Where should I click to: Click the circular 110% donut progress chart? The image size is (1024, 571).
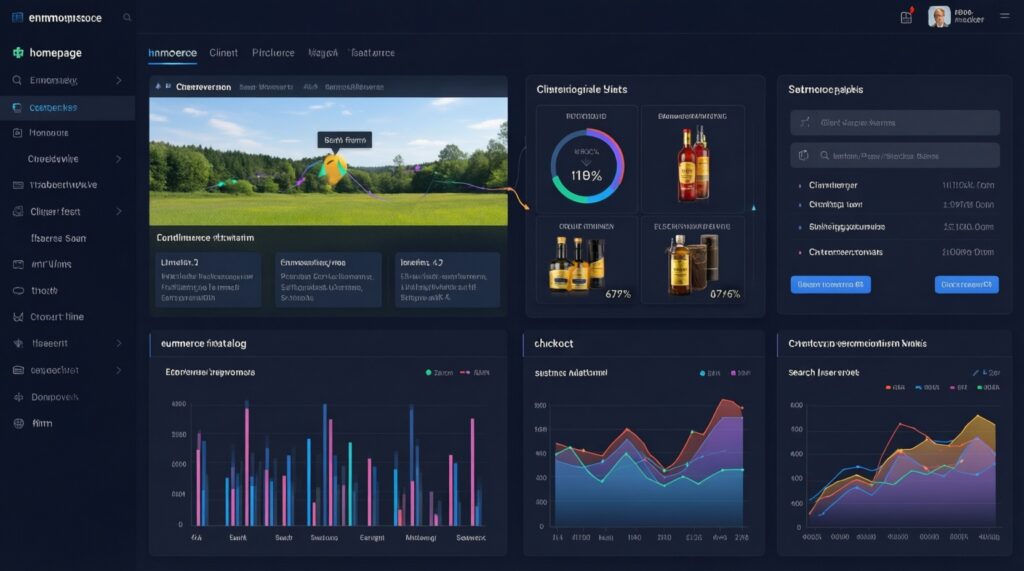(587, 167)
